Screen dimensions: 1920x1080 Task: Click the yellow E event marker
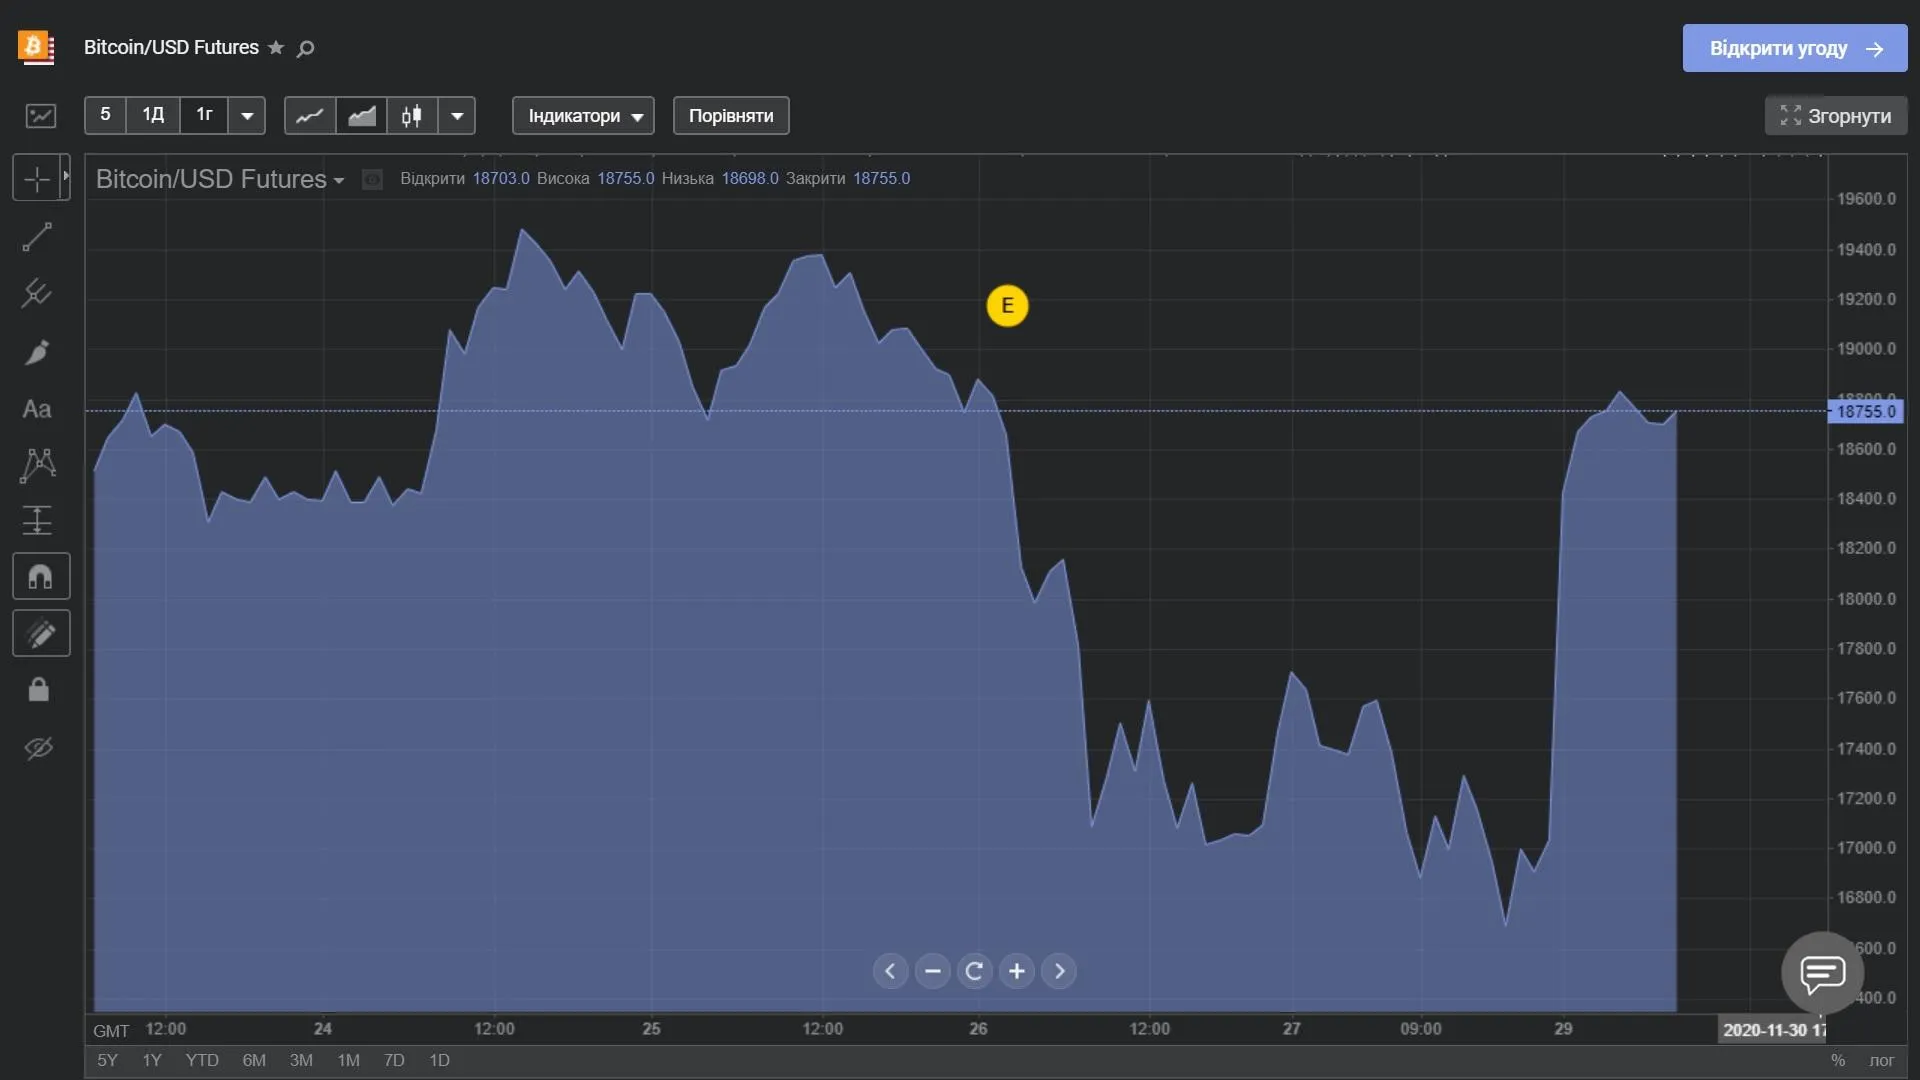(1007, 306)
